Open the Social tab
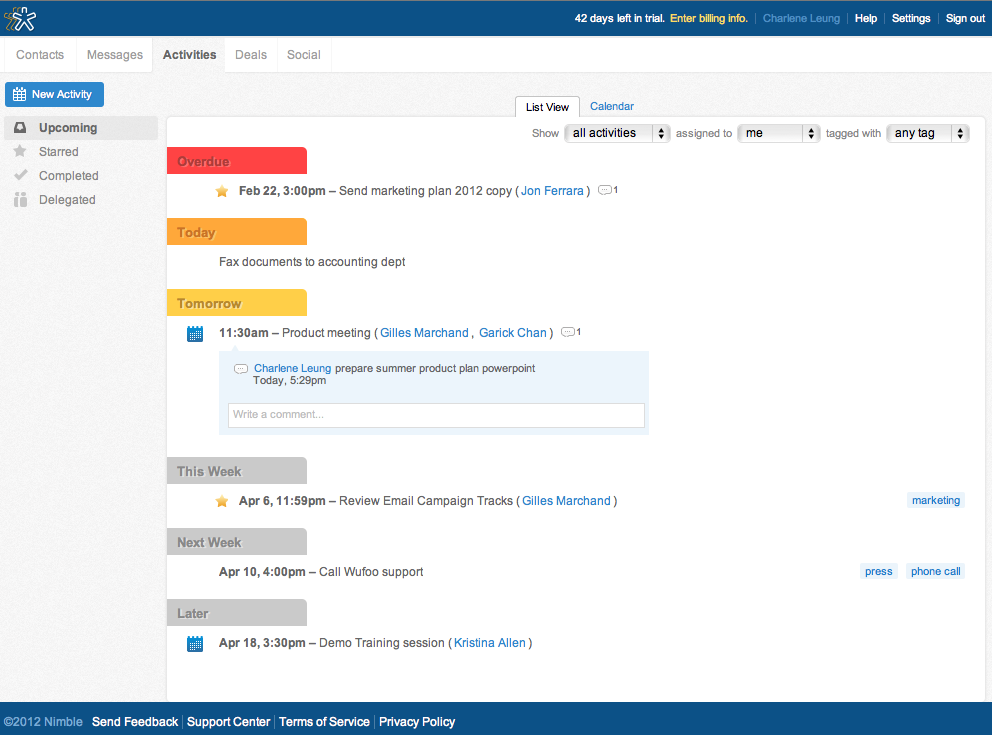The width and height of the screenshot is (992, 735). [304, 55]
